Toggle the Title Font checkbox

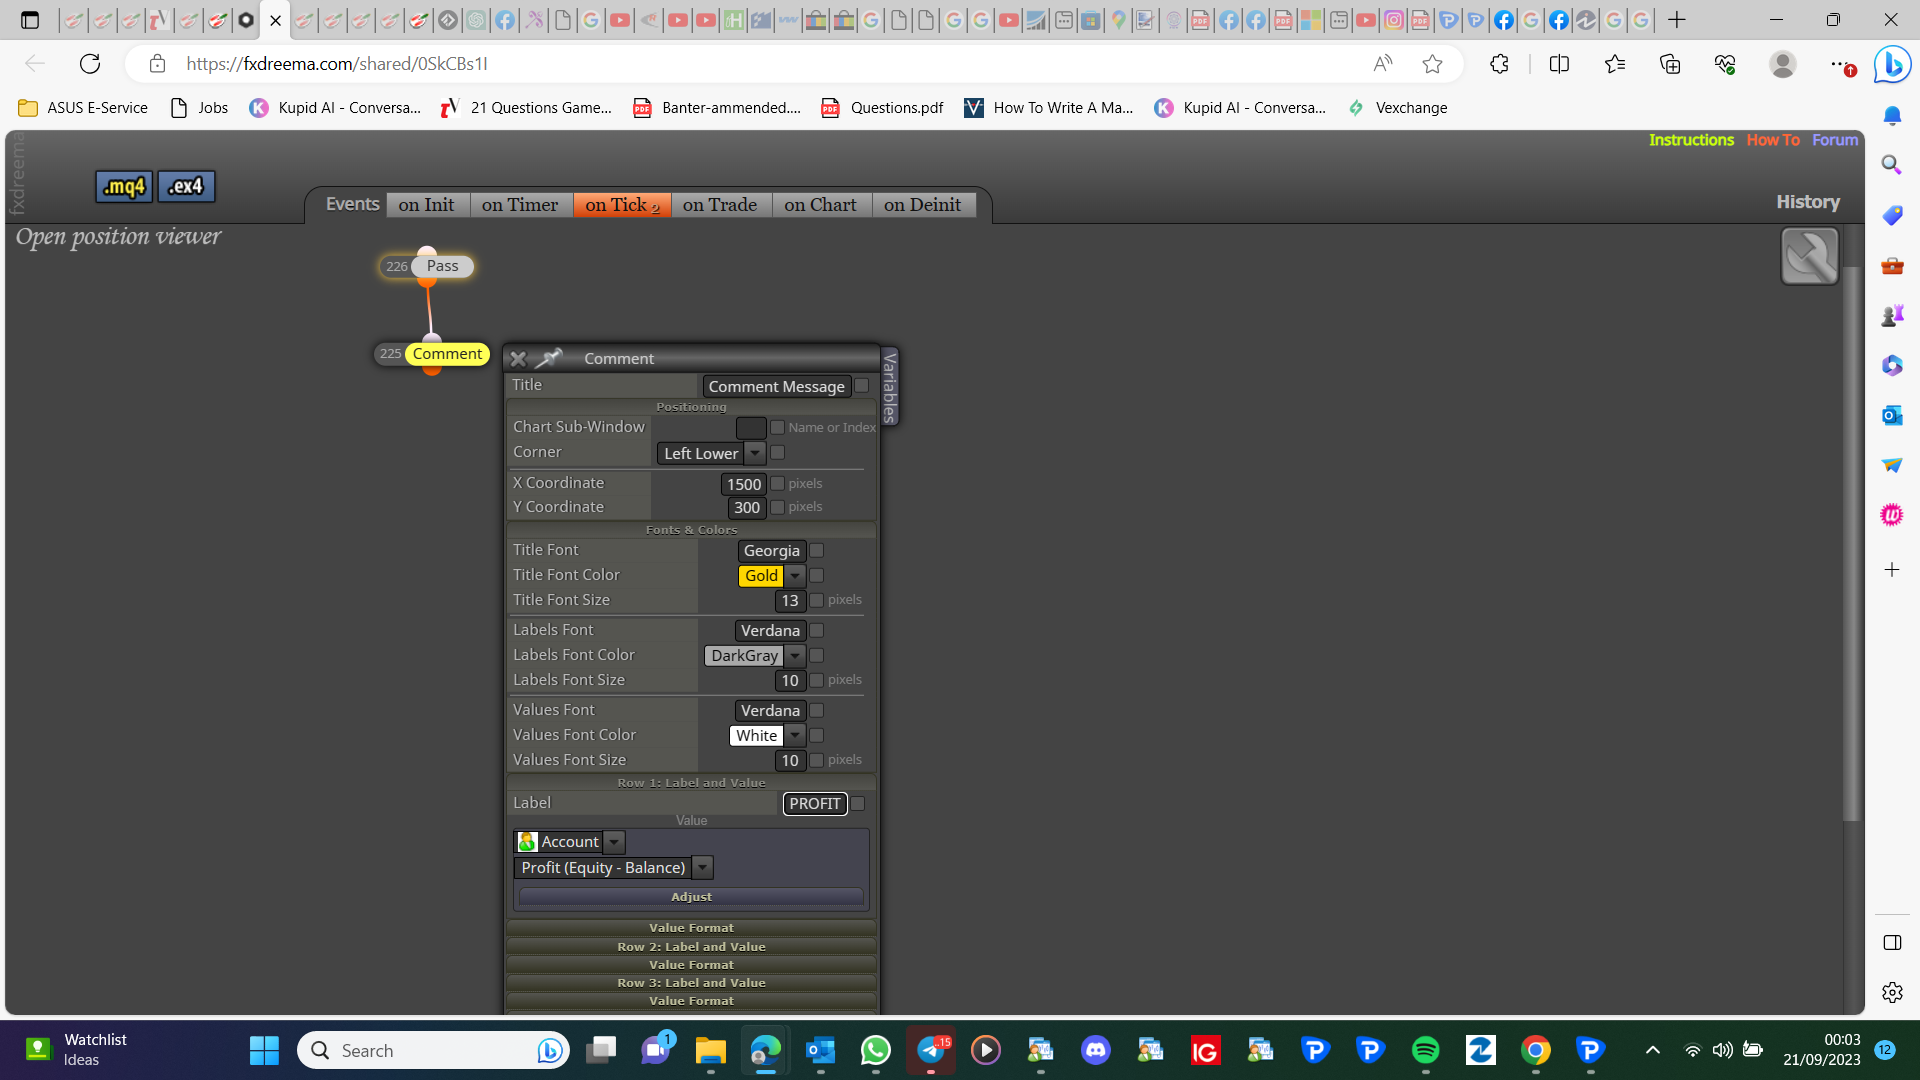(x=816, y=551)
